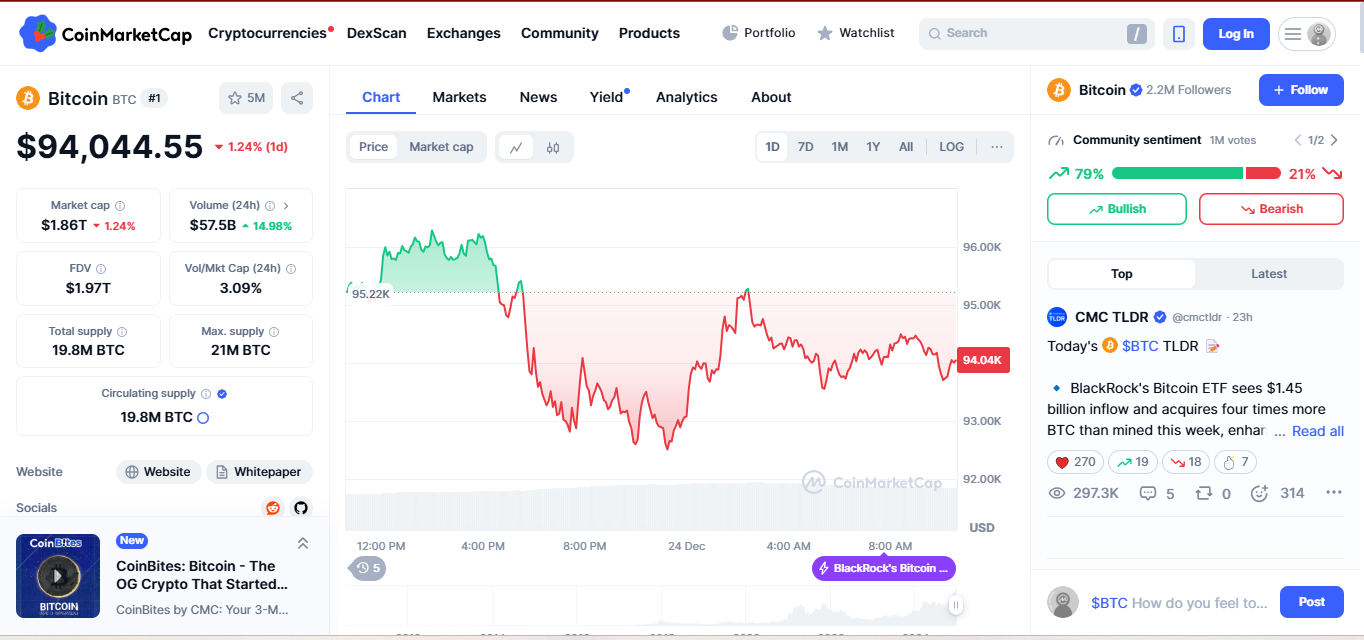Click the mobile app phone icon
Viewport: 1364px width, 640px height.
pyautogui.click(x=1179, y=34)
